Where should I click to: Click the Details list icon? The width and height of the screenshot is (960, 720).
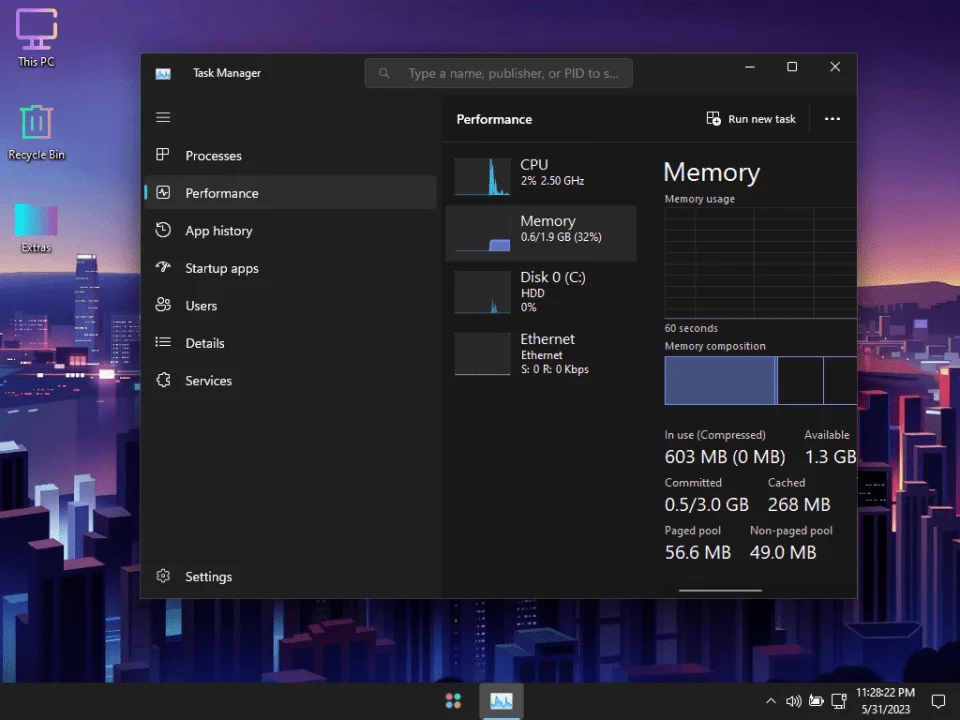163,342
